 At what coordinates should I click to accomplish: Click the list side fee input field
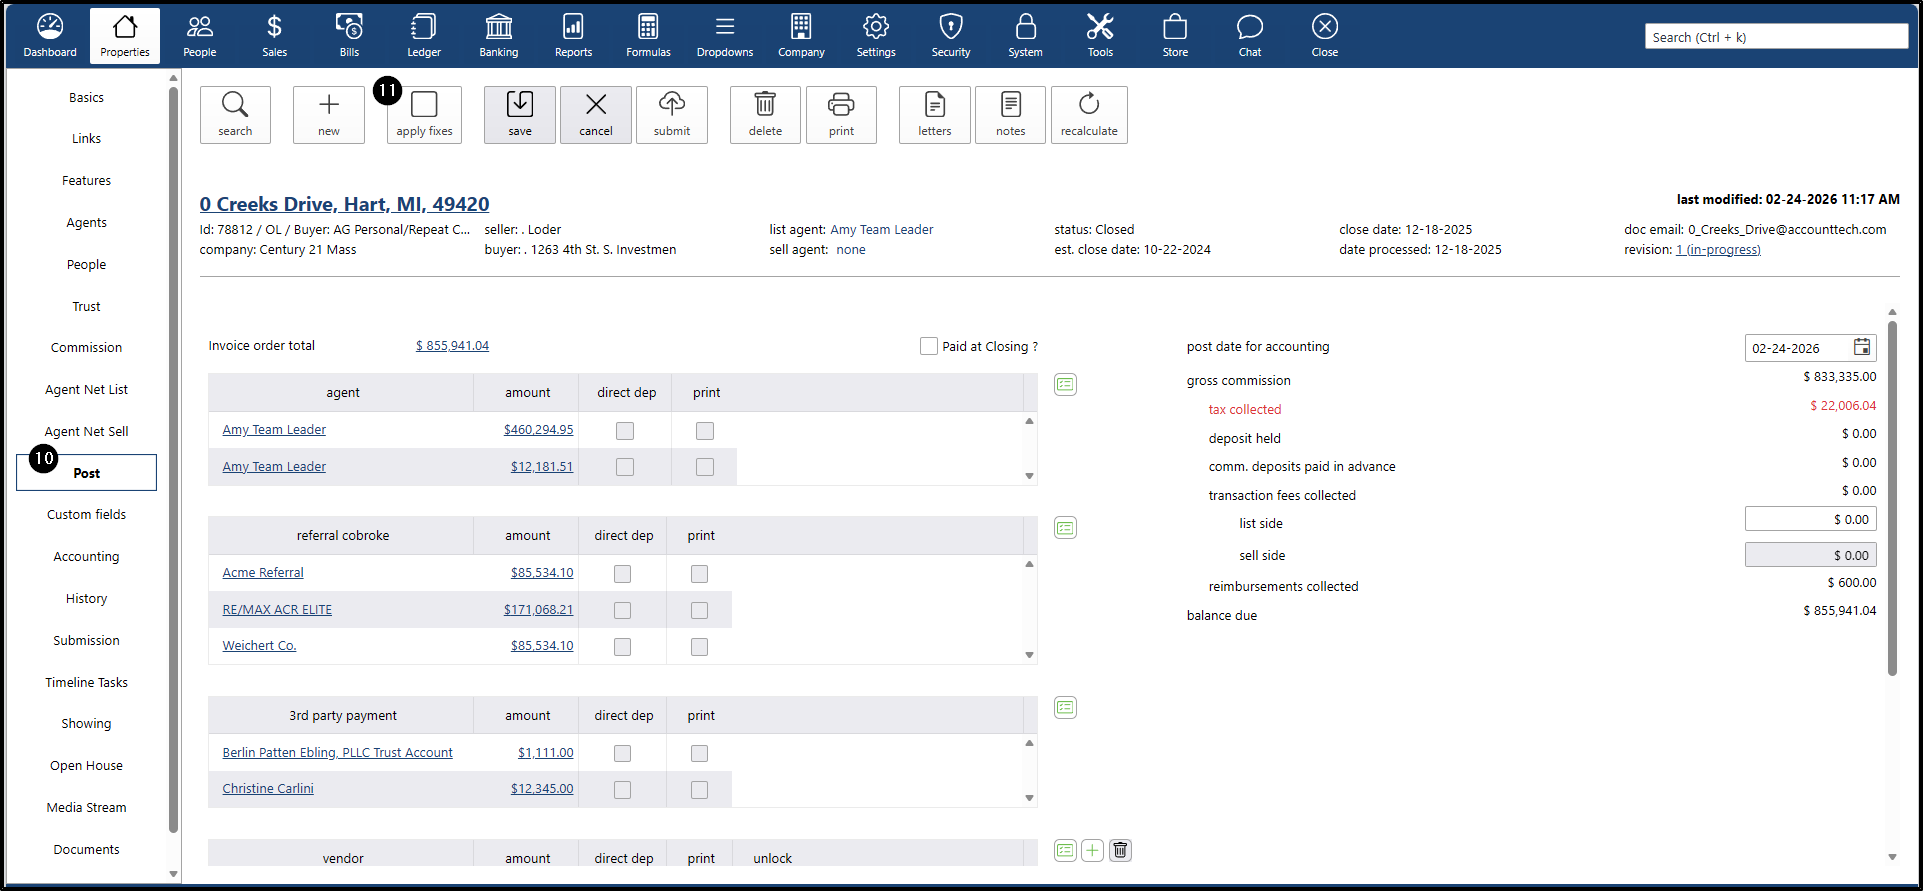tap(1809, 519)
